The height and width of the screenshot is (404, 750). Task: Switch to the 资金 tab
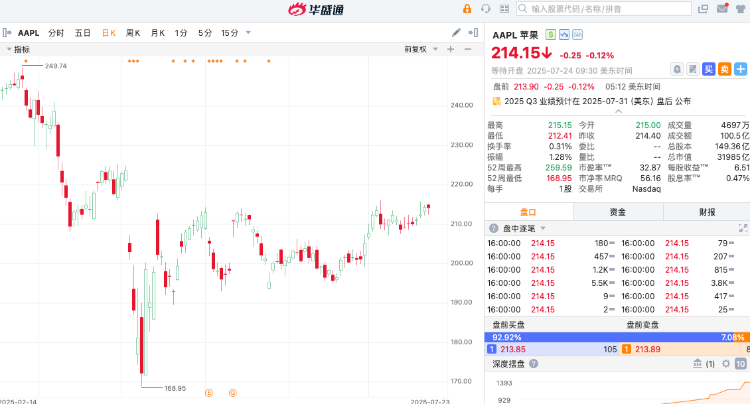[x=618, y=212]
